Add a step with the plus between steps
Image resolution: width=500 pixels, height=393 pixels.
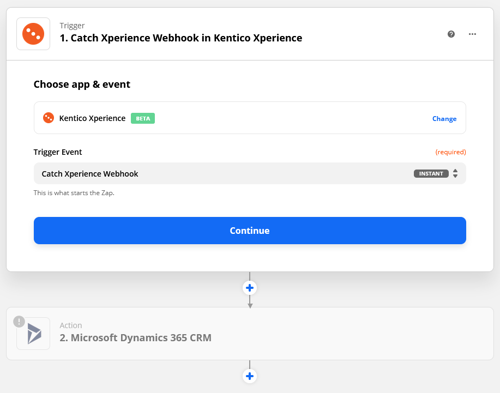point(250,288)
